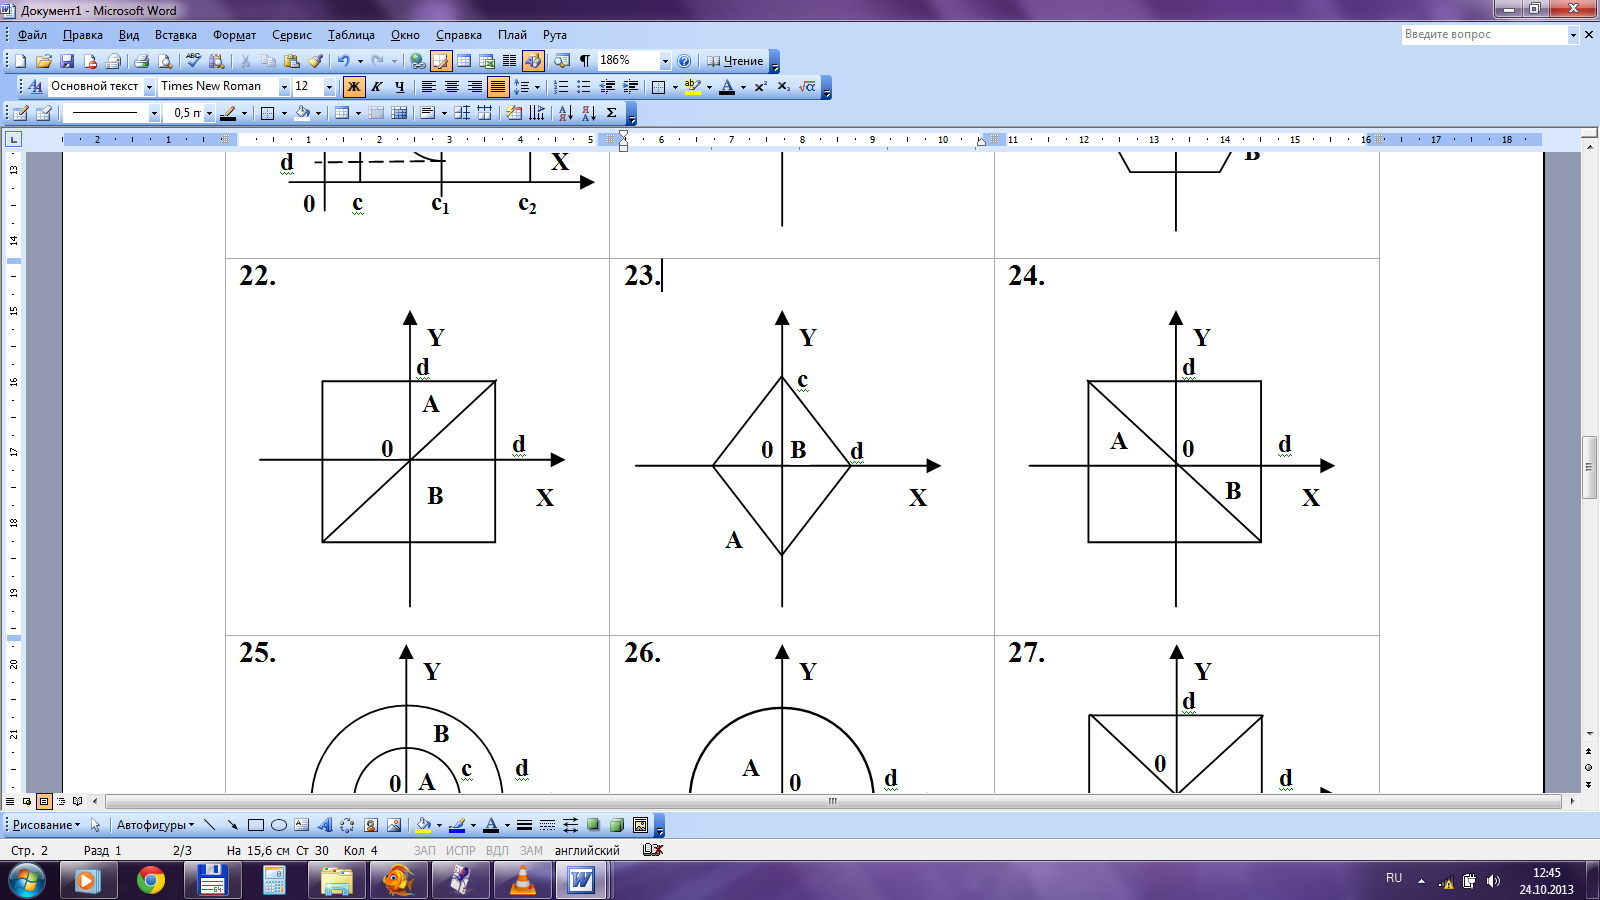Image resolution: width=1600 pixels, height=900 pixels.
Task: Insert WordArt from the Drawing toolbar
Action: 324,825
